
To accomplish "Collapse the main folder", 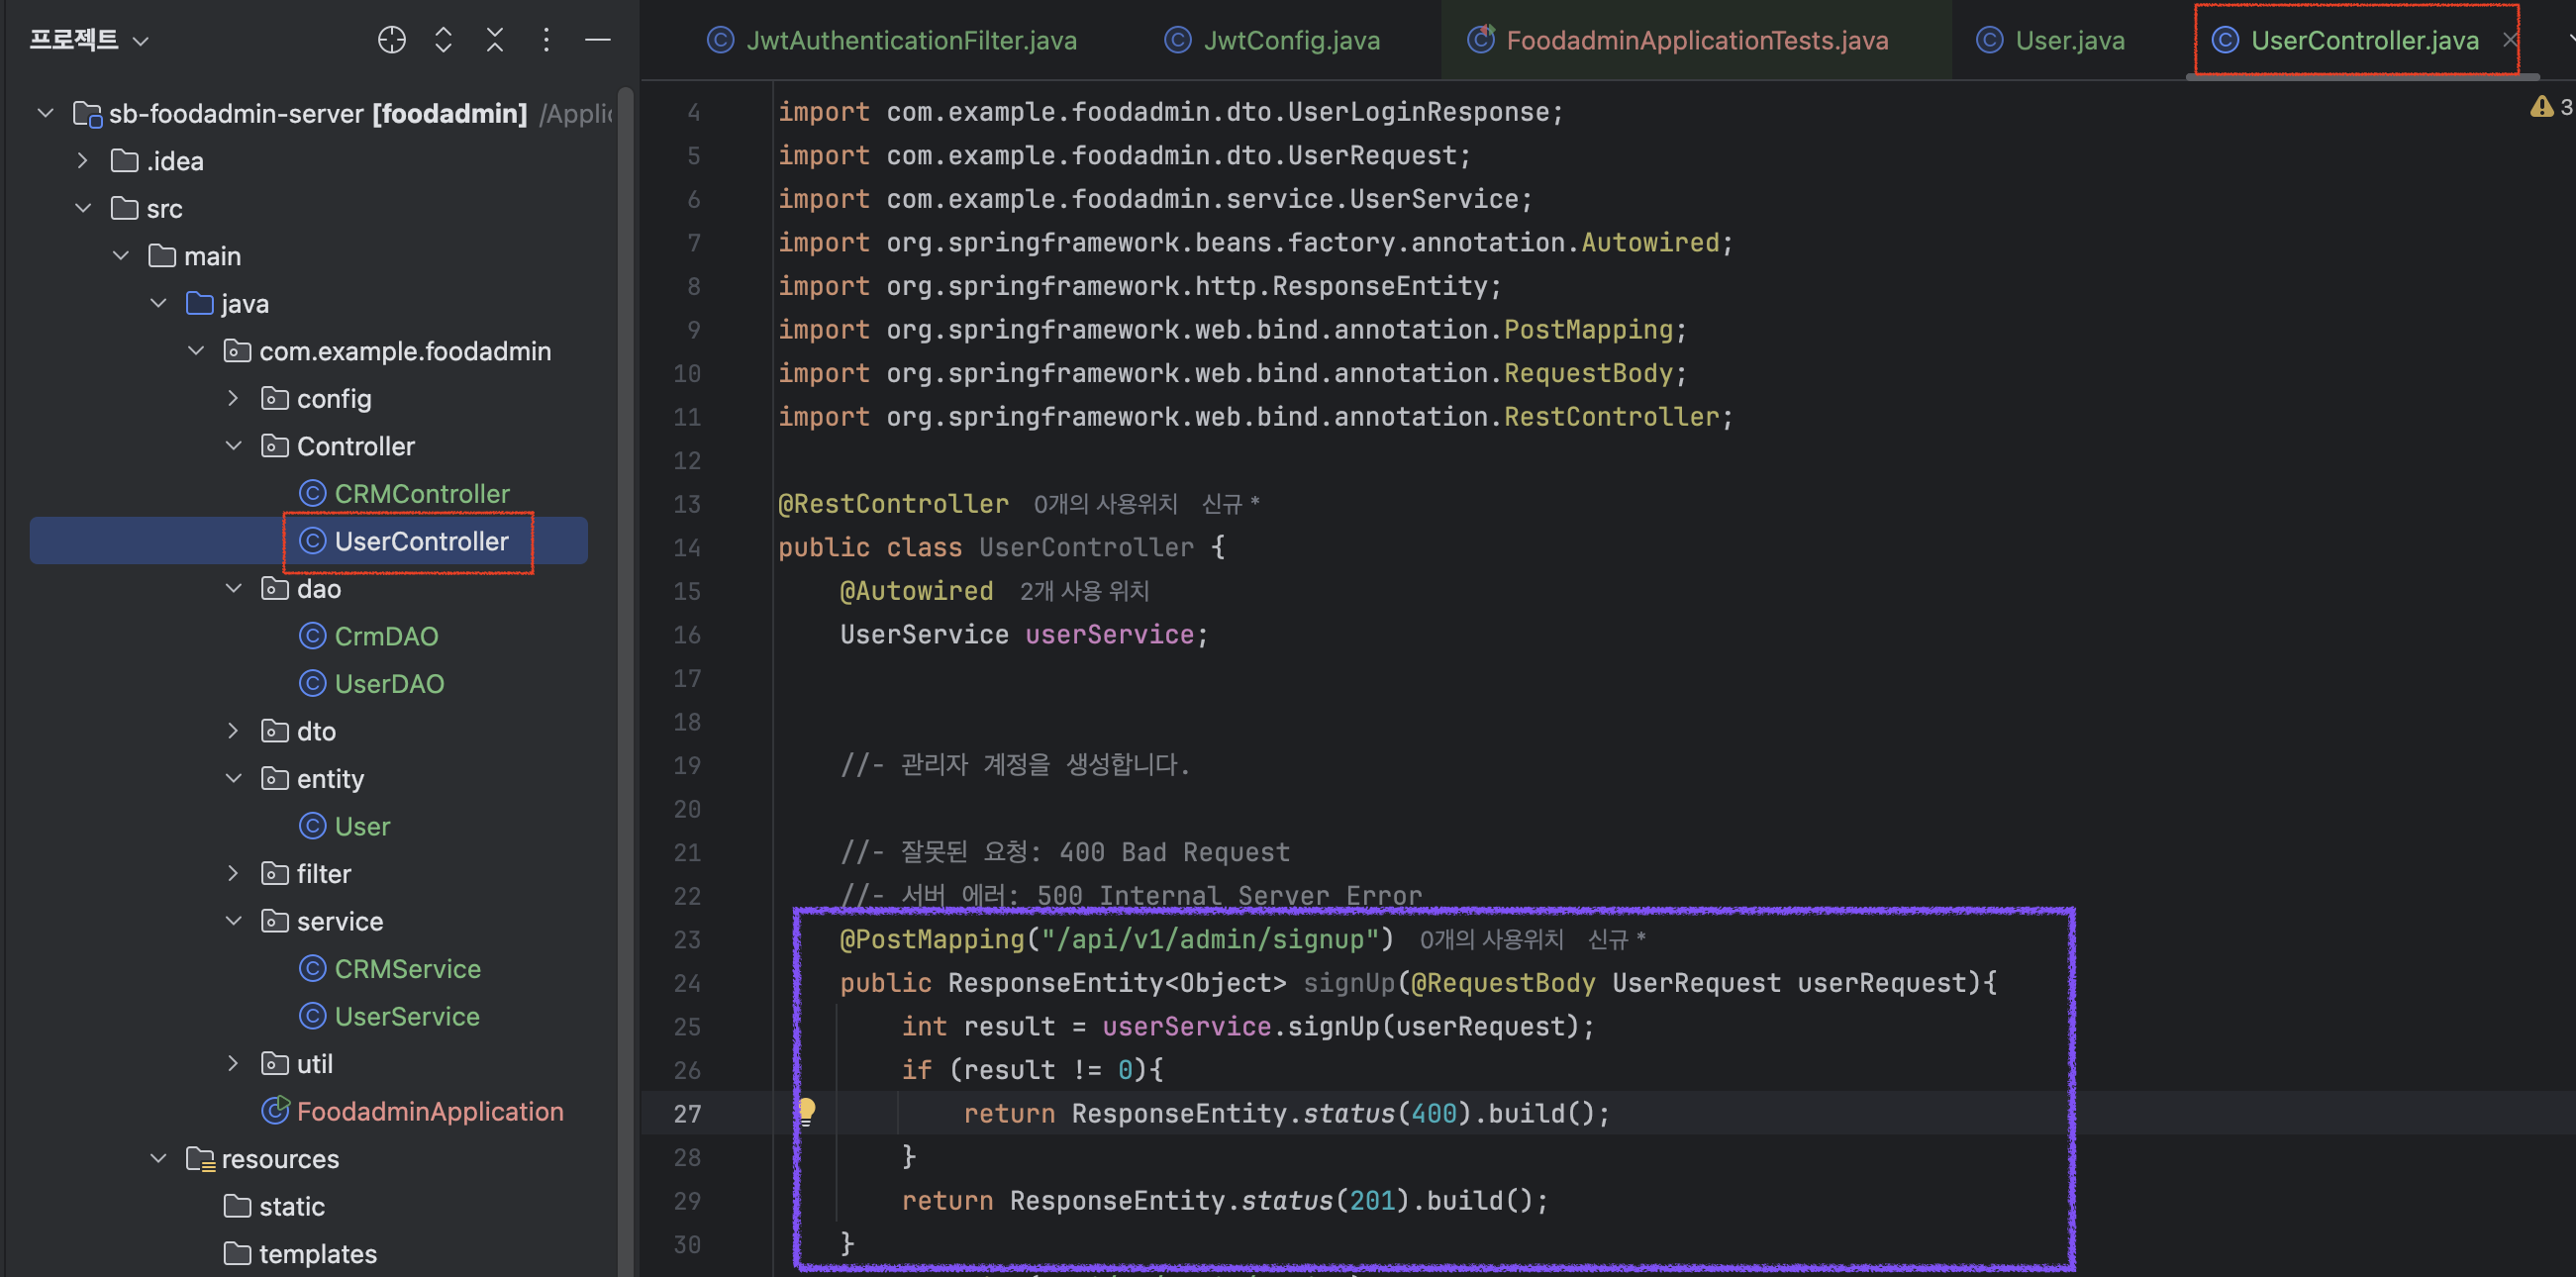I will 121,255.
